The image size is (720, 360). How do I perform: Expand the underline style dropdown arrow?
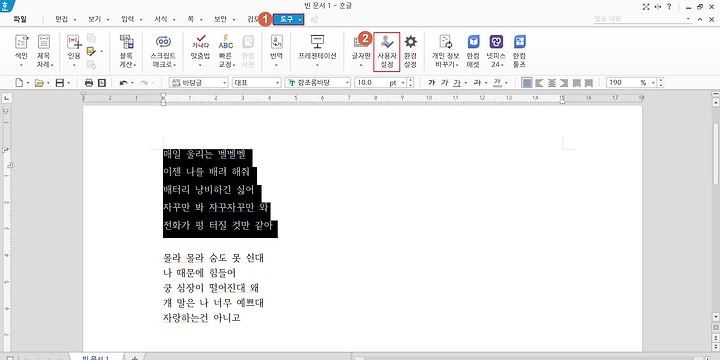point(465,83)
